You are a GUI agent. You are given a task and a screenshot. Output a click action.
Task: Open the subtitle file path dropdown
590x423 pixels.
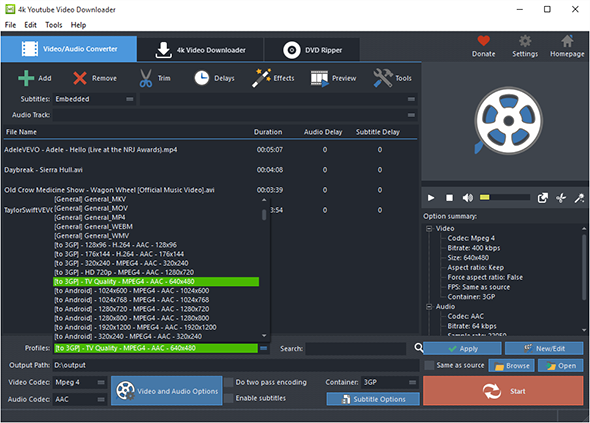pyautogui.click(x=278, y=99)
